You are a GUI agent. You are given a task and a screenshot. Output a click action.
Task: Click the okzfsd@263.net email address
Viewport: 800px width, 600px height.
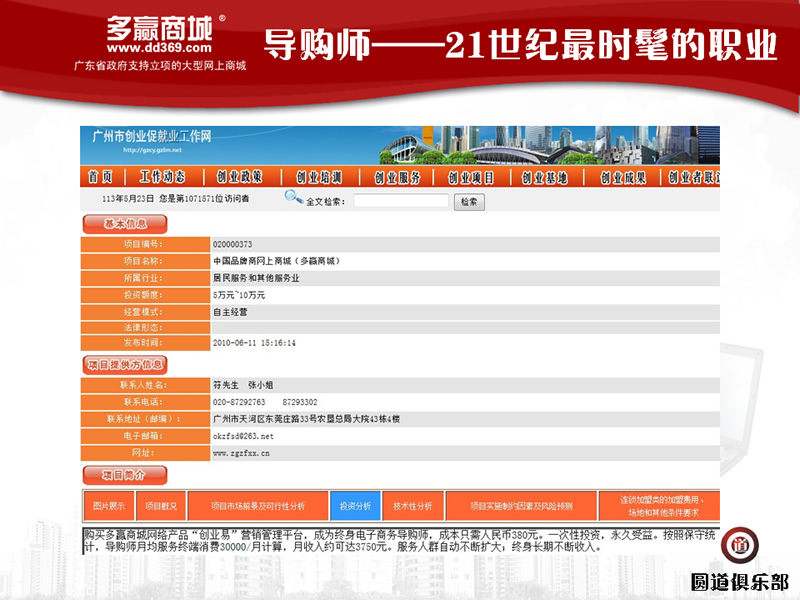pos(243,436)
